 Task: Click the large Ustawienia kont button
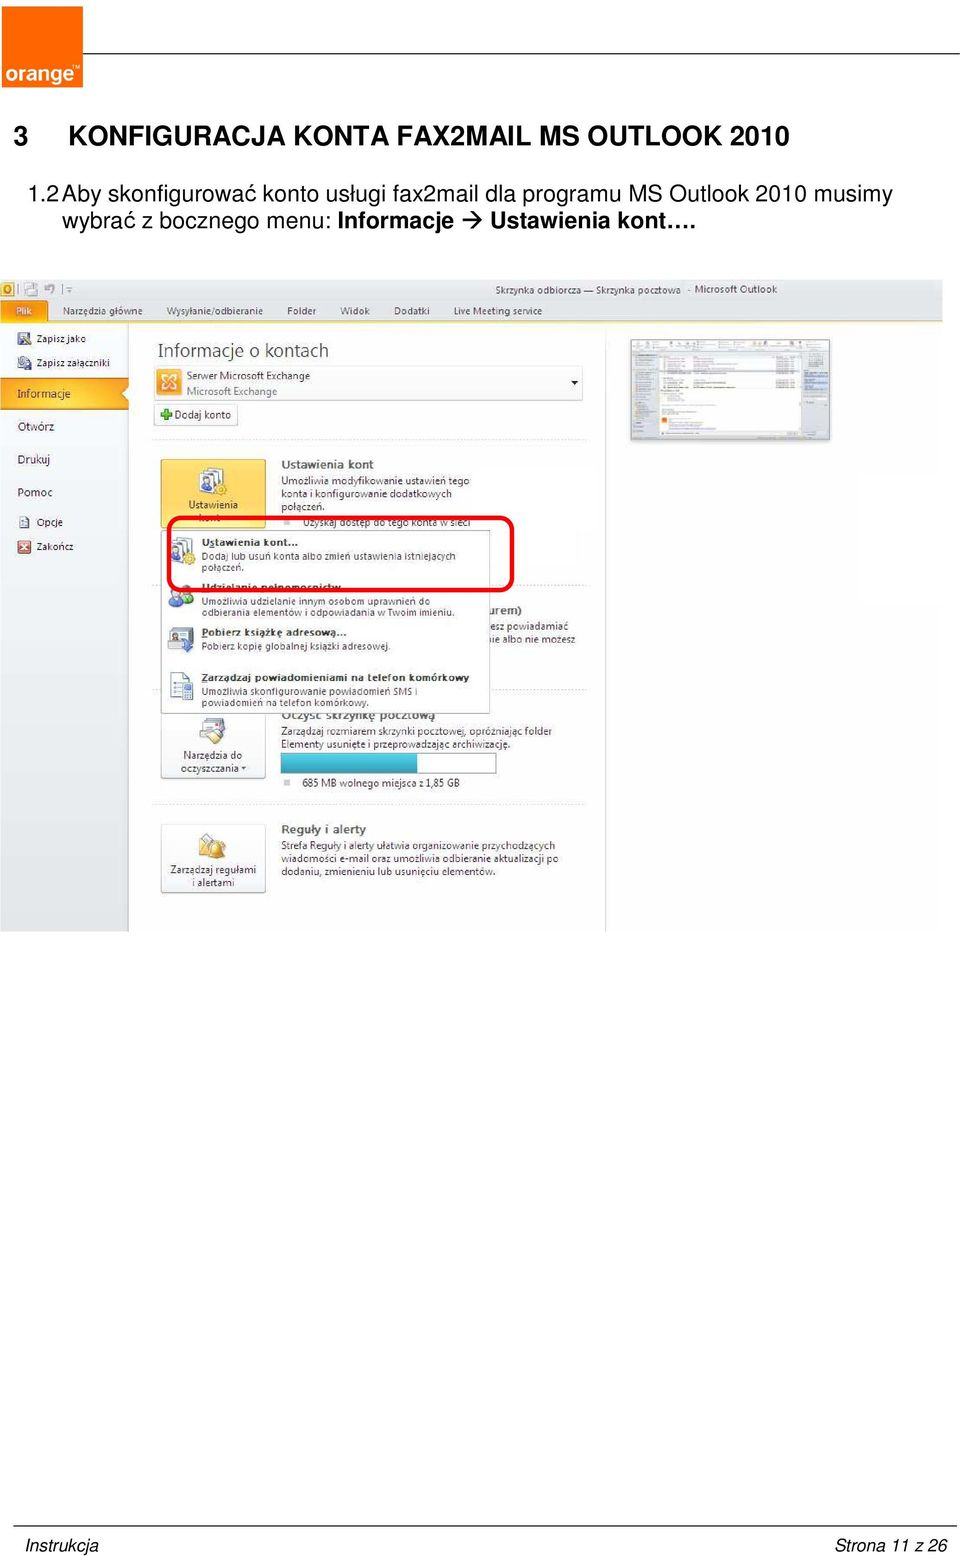[213, 494]
